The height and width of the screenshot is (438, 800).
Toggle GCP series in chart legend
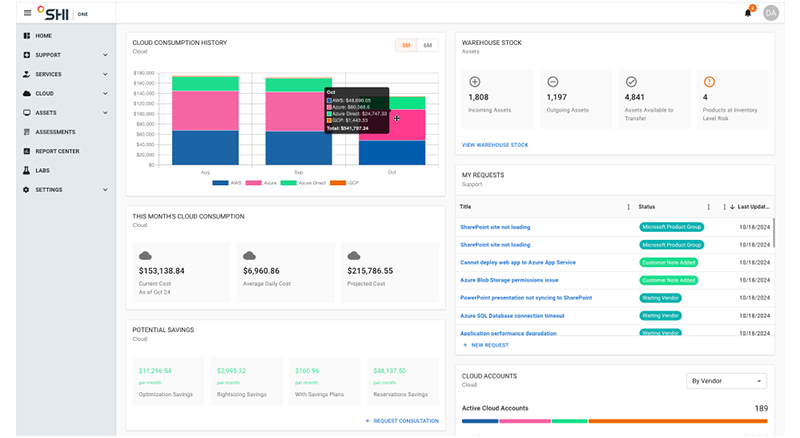(x=344, y=183)
